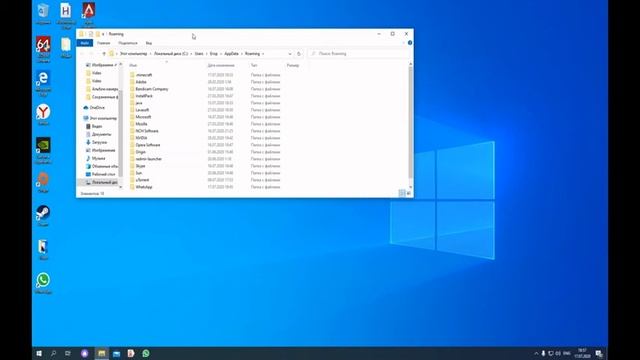Sort by the Тип column header
Screen dimensions: 640x360
254,65
